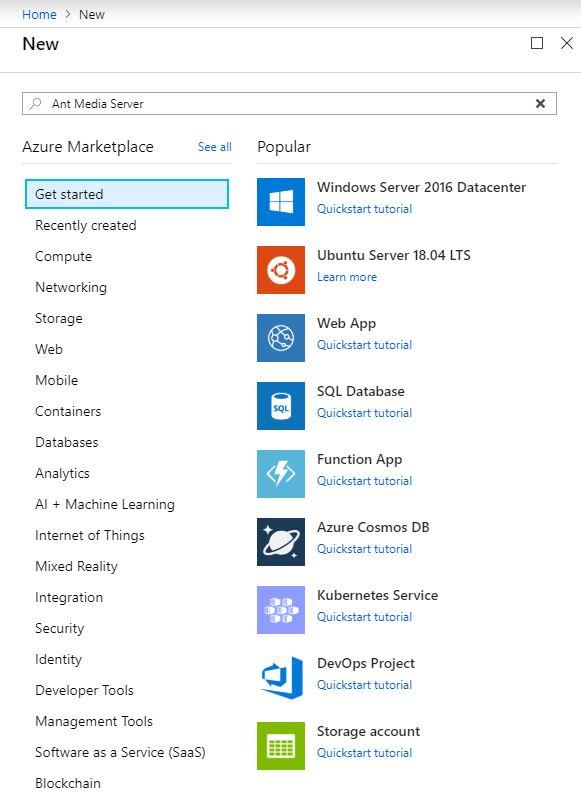Open See all marketplace link
The height and width of the screenshot is (797, 581).
tap(215, 147)
